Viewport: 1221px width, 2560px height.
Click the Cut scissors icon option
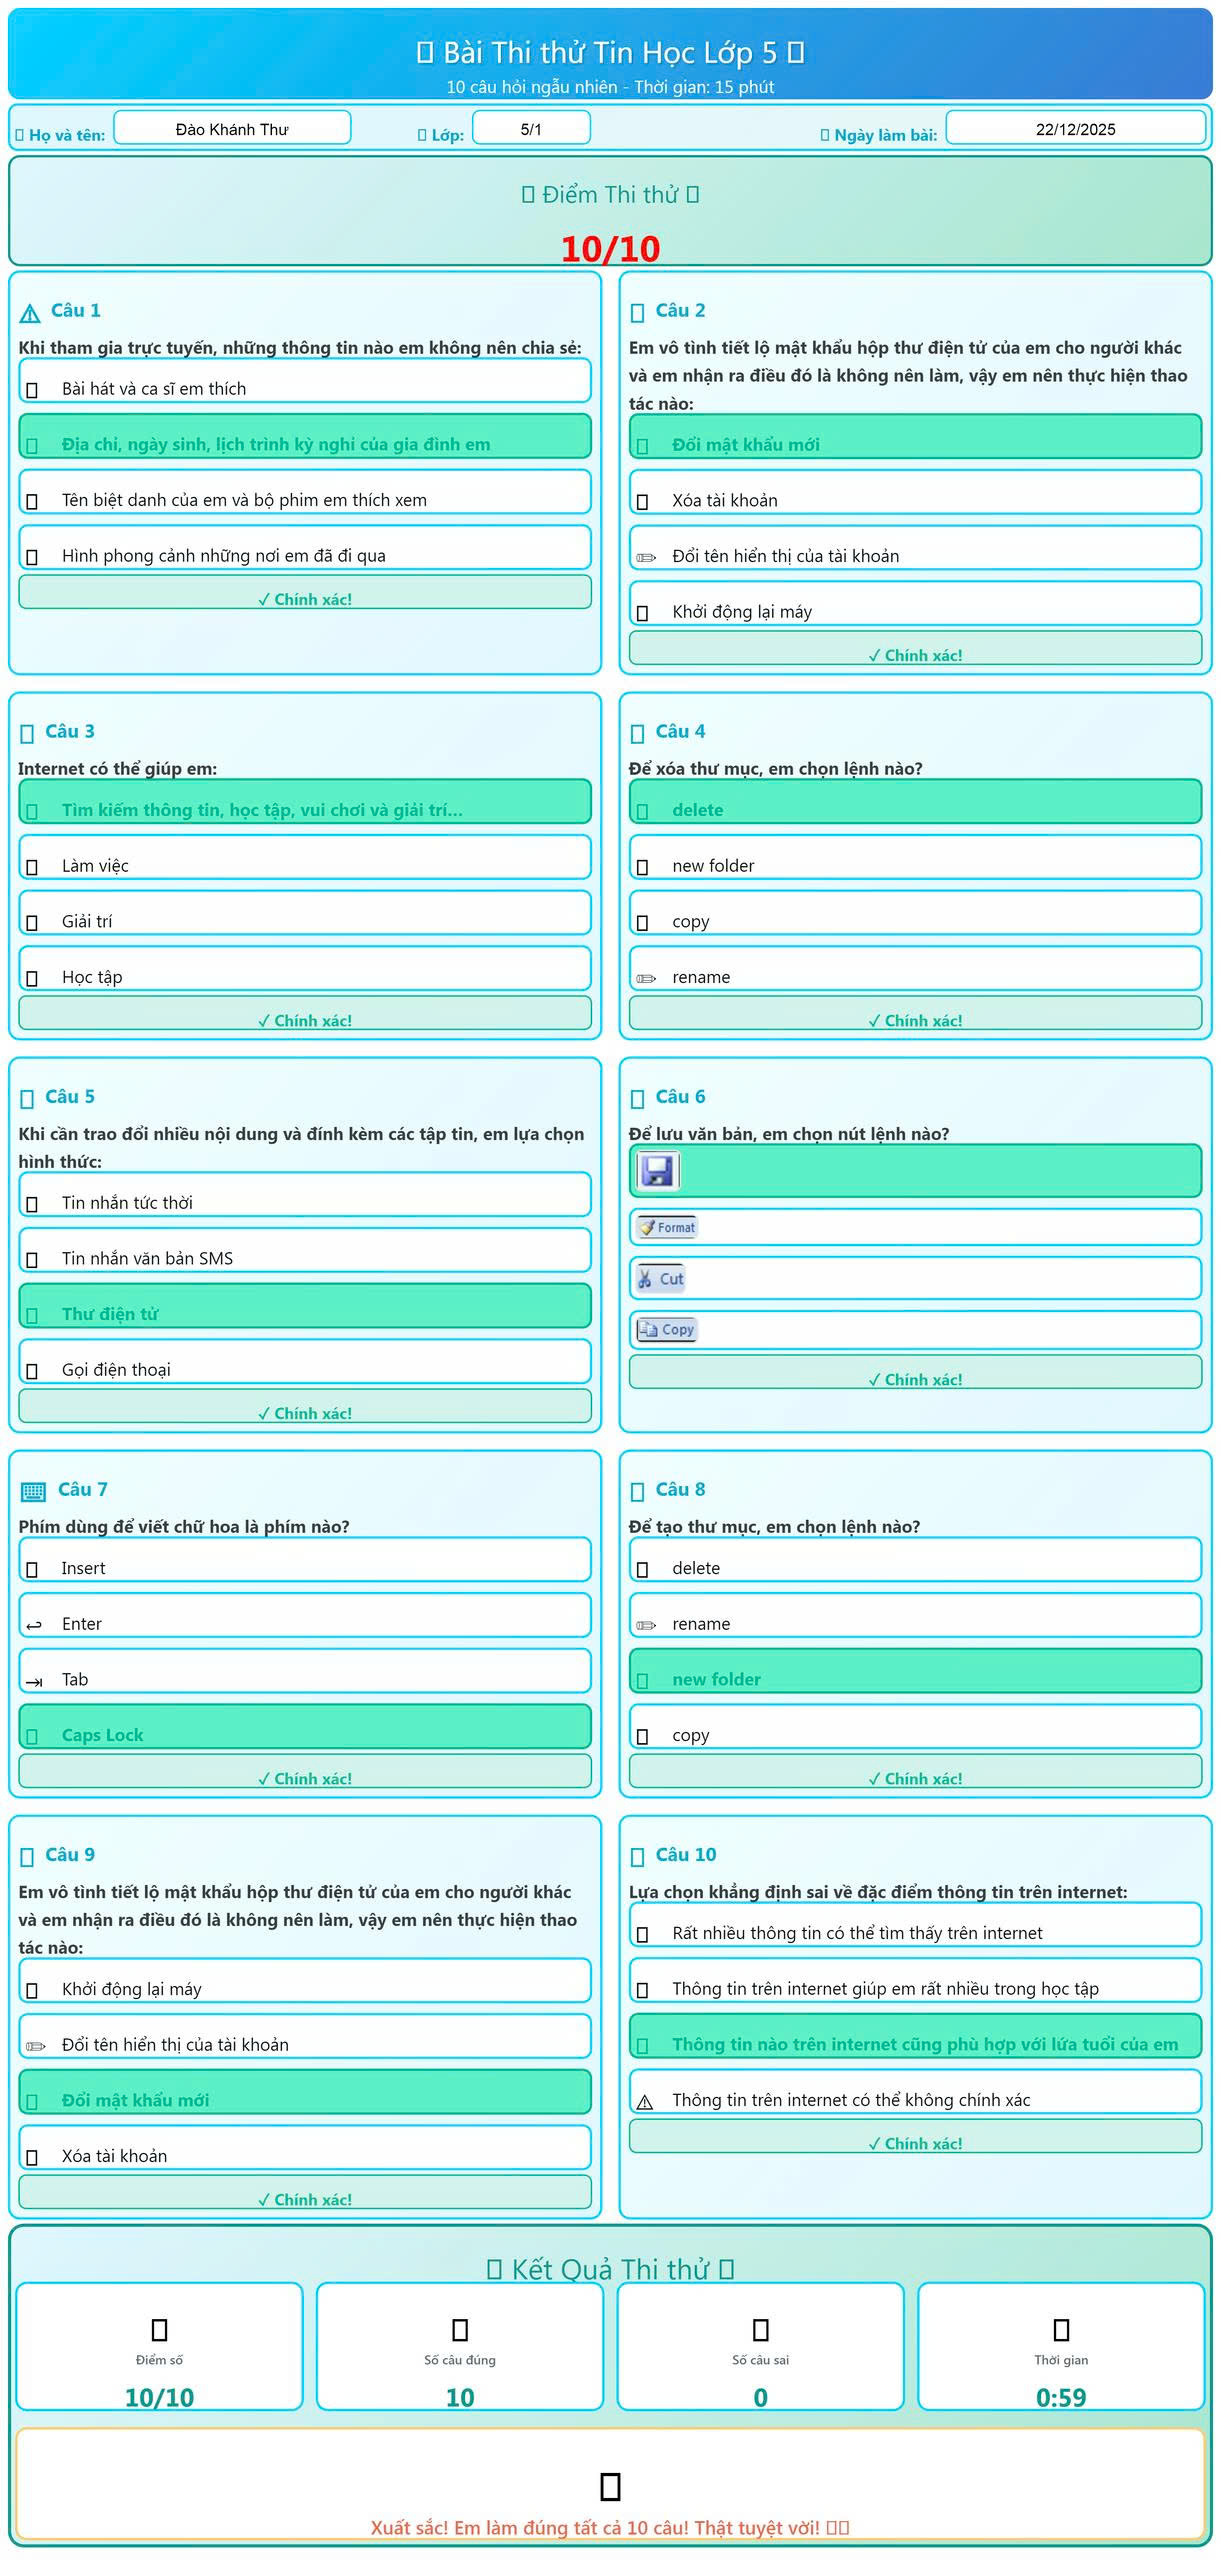(x=661, y=1278)
